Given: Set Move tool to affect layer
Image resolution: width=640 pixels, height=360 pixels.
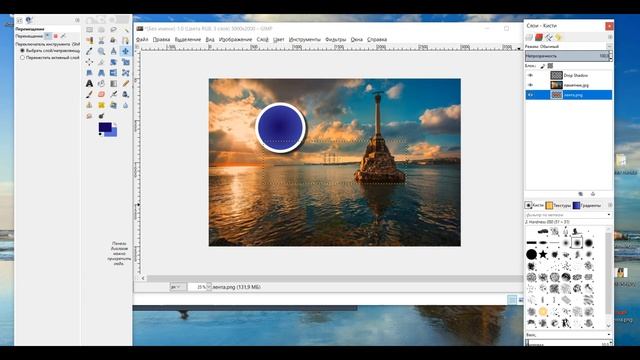Looking at the screenshot, I should [x=48, y=36].
